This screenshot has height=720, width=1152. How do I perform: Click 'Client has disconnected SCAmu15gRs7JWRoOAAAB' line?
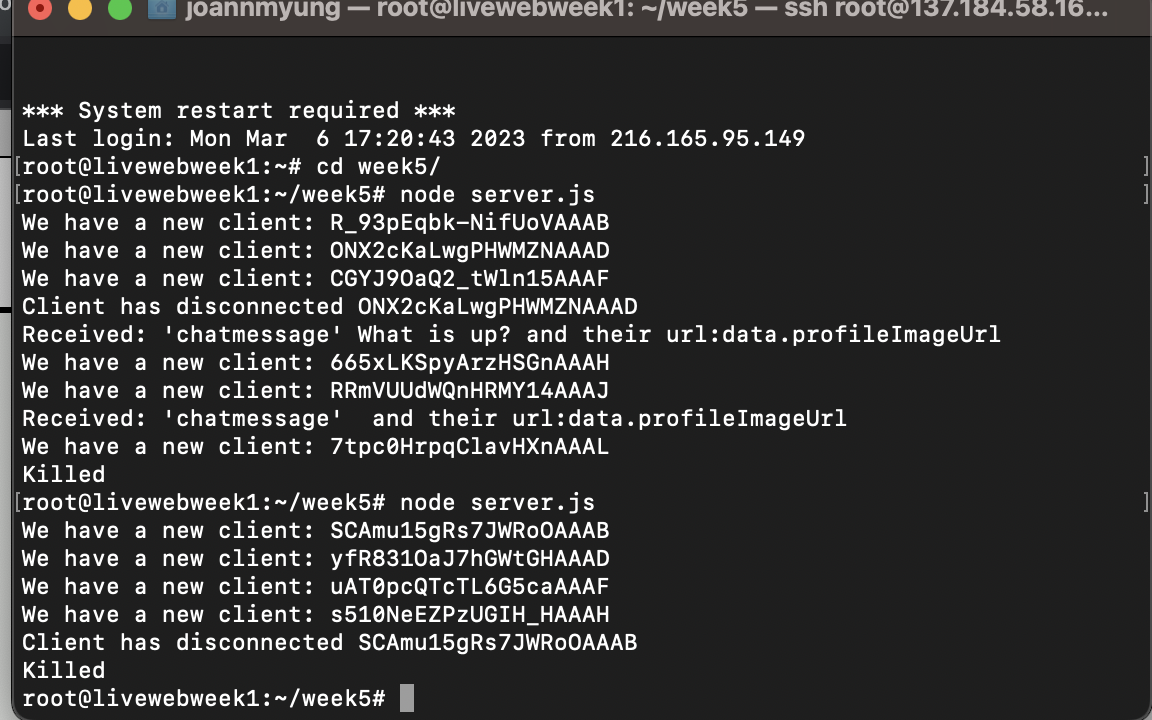[329, 642]
